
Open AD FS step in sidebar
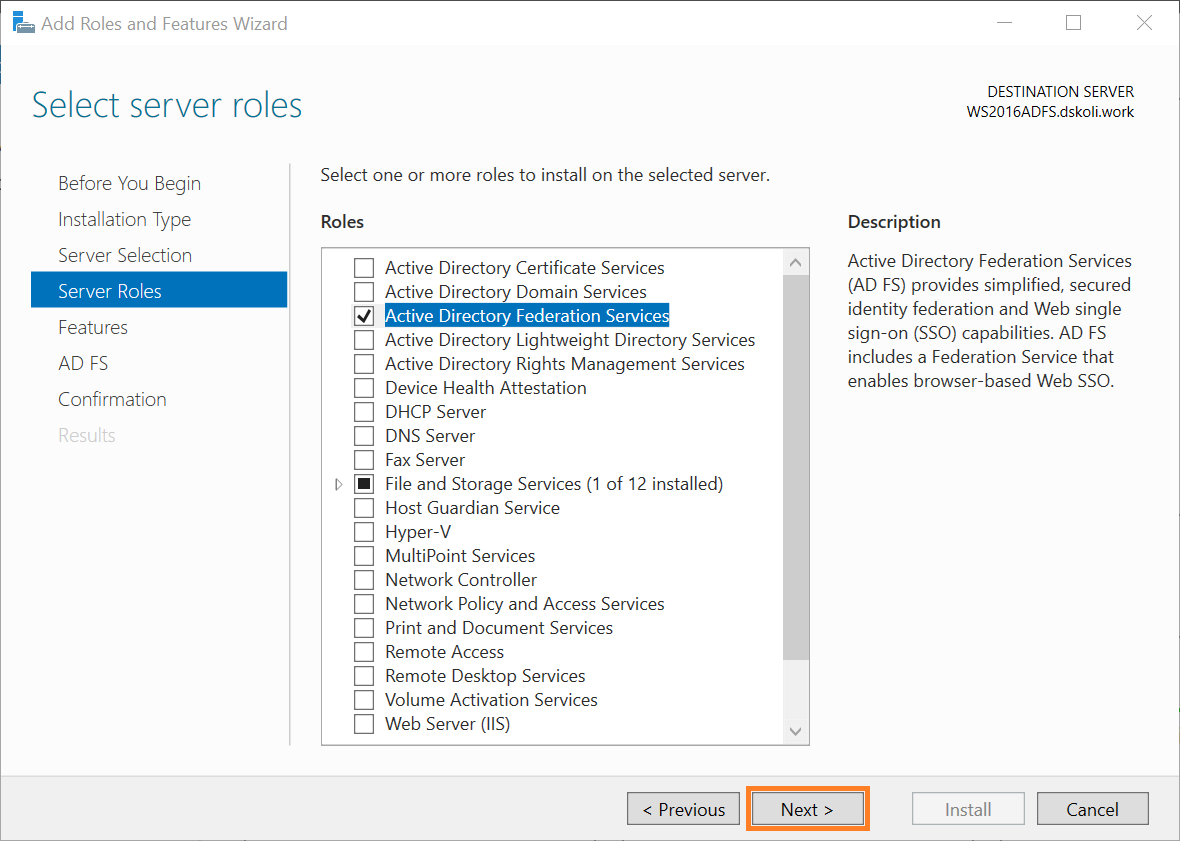click(x=84, y=363)
